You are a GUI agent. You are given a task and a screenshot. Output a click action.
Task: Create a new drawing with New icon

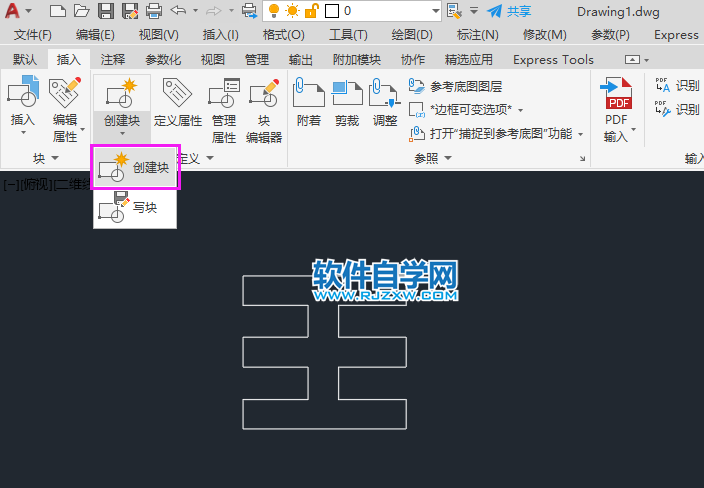click(57, 11)
